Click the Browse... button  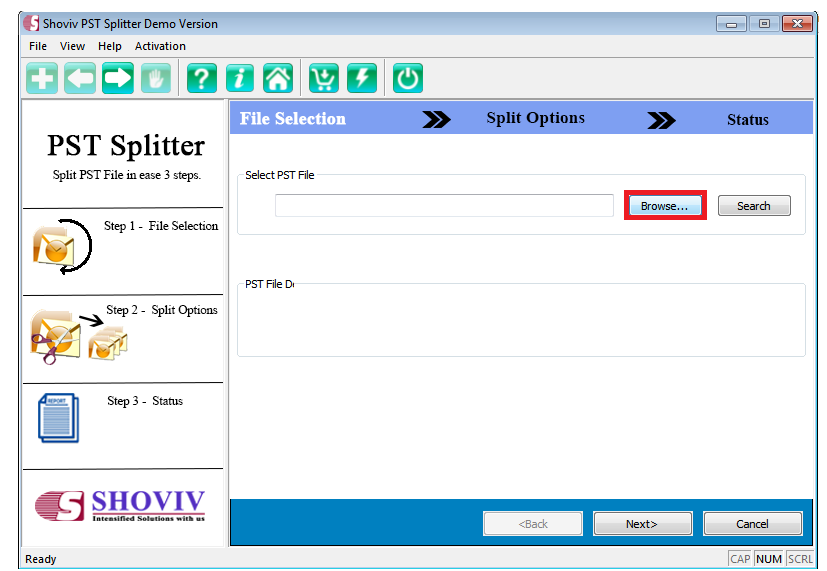[665, 206]
